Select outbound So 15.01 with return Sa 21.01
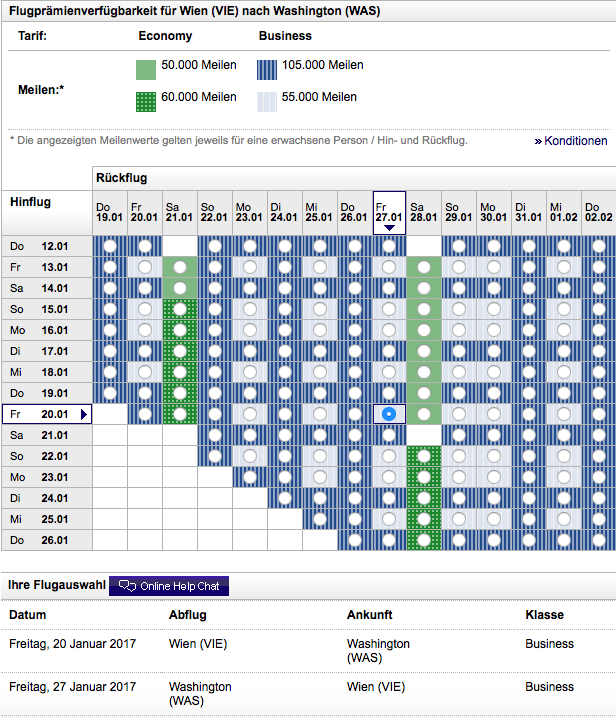This screenshot has height=718, width=616. (180, 309)
